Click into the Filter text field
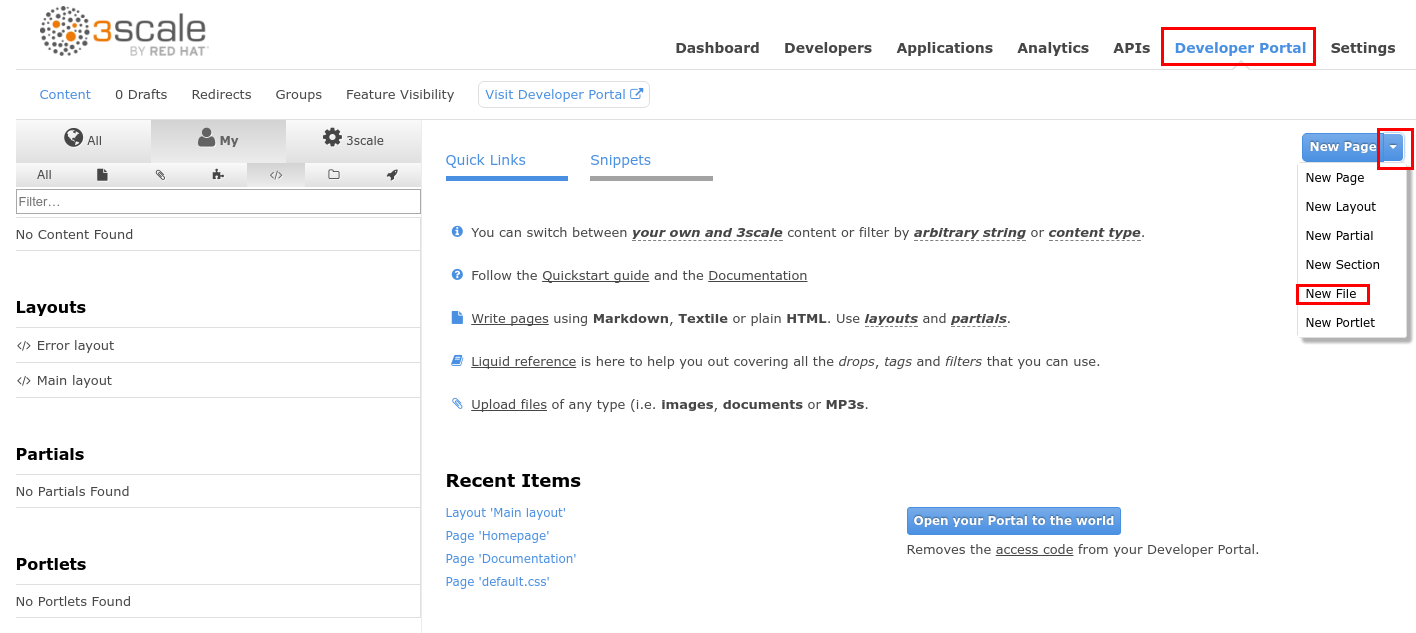This screenshot has width=1416, height=633. click(x=218, y=202)
